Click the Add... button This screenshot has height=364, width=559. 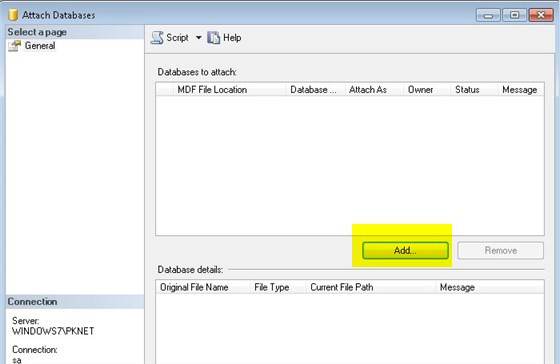[405, 250]
